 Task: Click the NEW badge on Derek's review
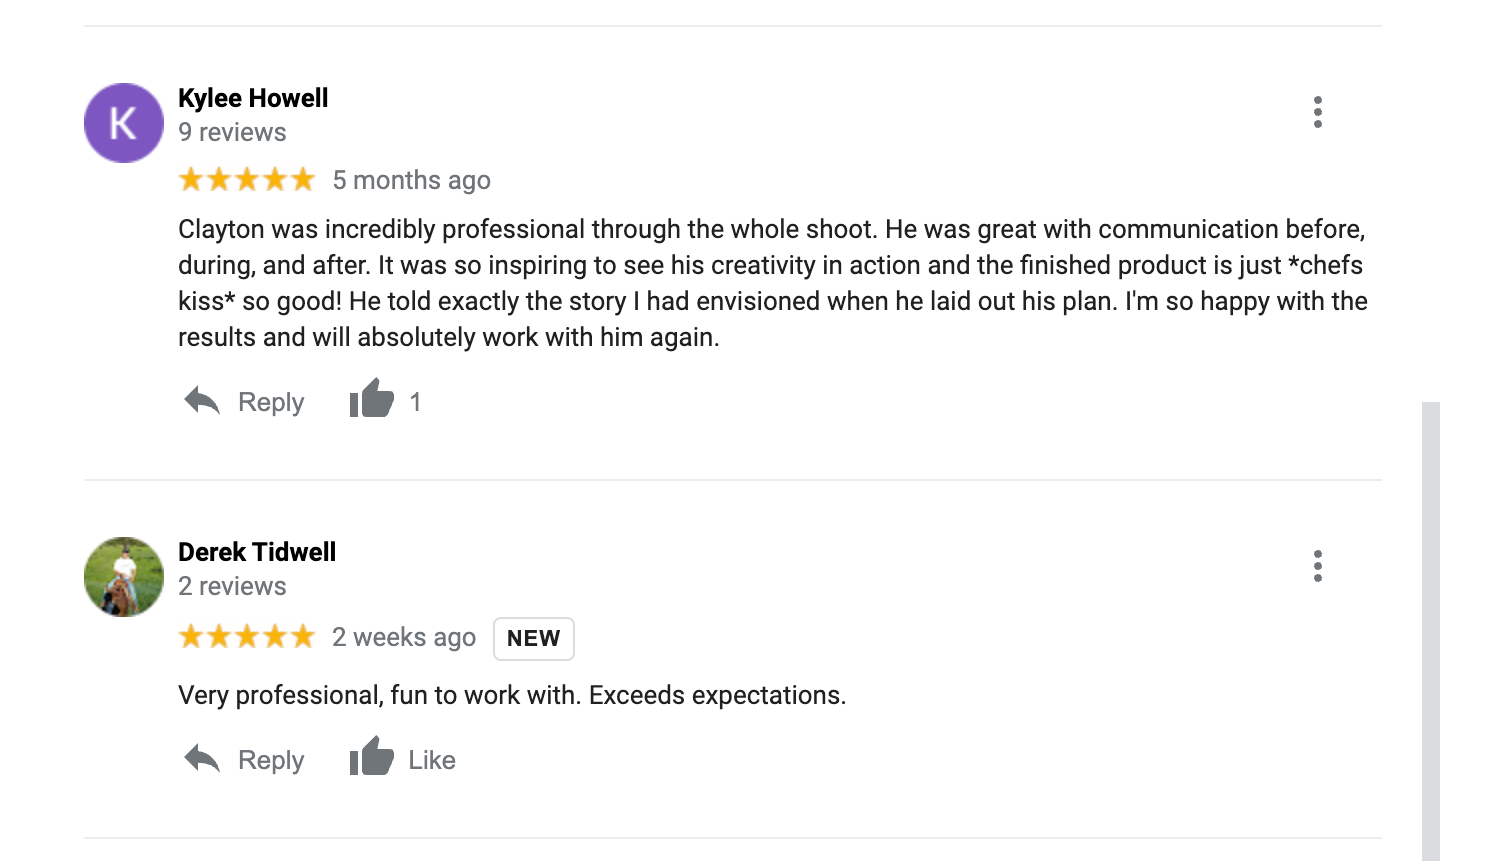tap(533, 639)
